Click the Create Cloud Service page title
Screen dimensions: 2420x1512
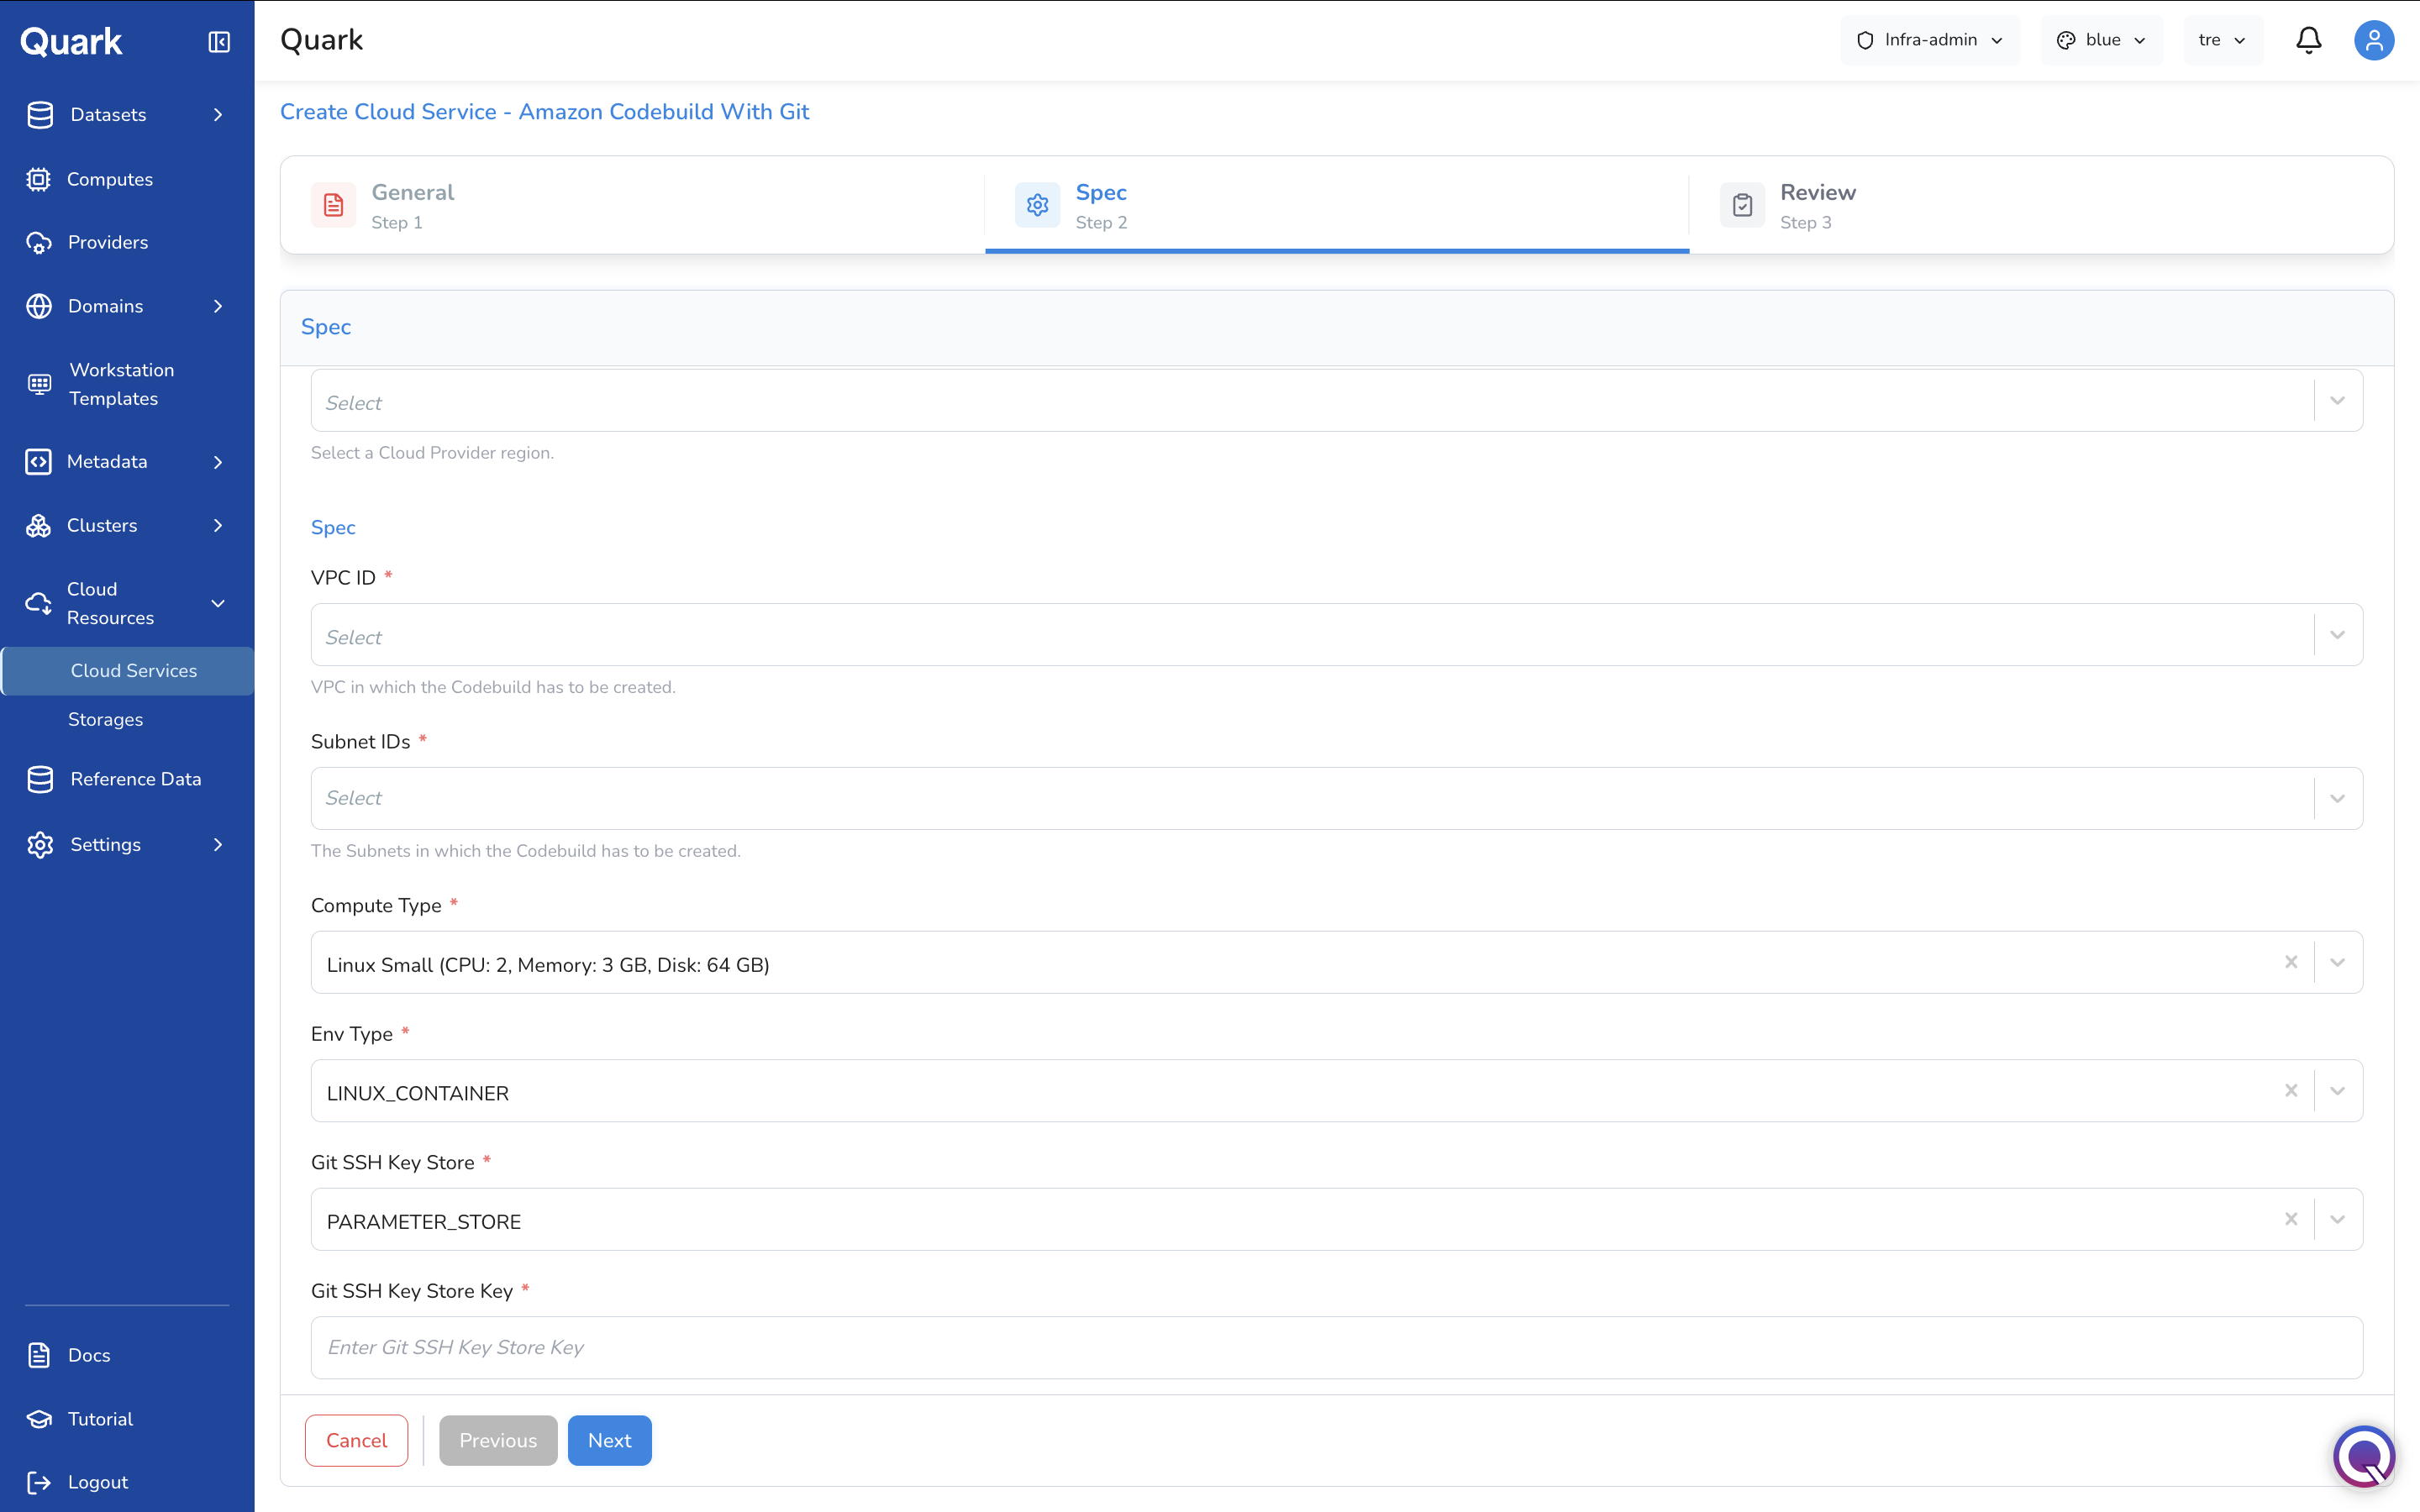544,112
